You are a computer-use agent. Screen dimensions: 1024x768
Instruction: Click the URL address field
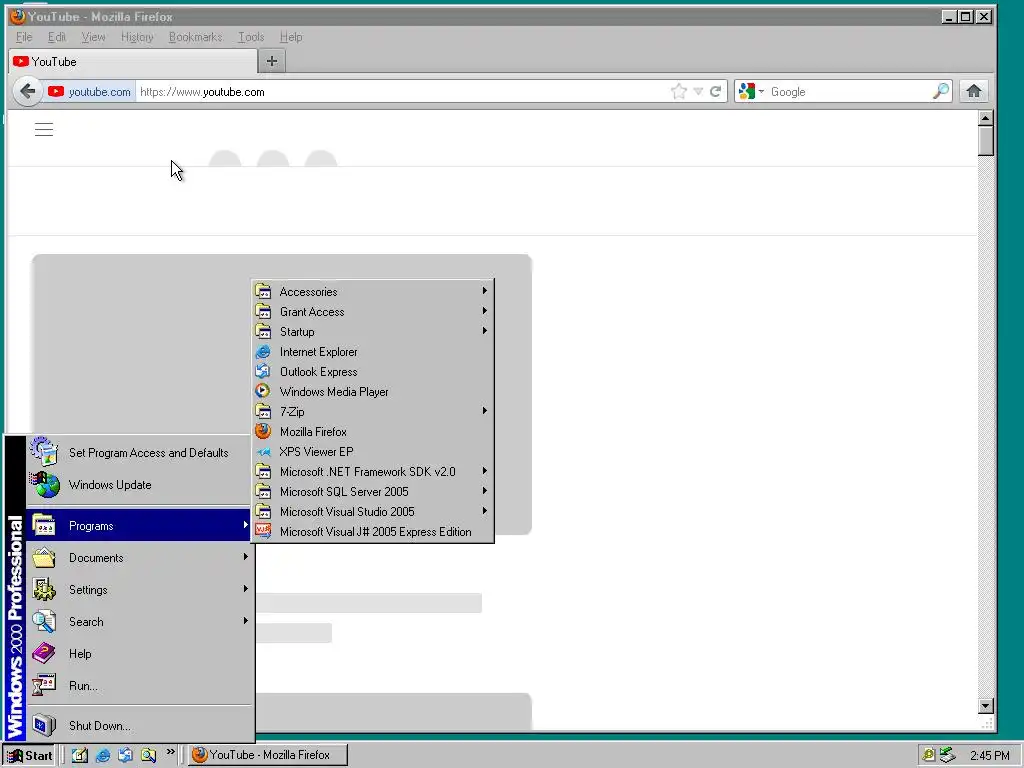[402, 92]
